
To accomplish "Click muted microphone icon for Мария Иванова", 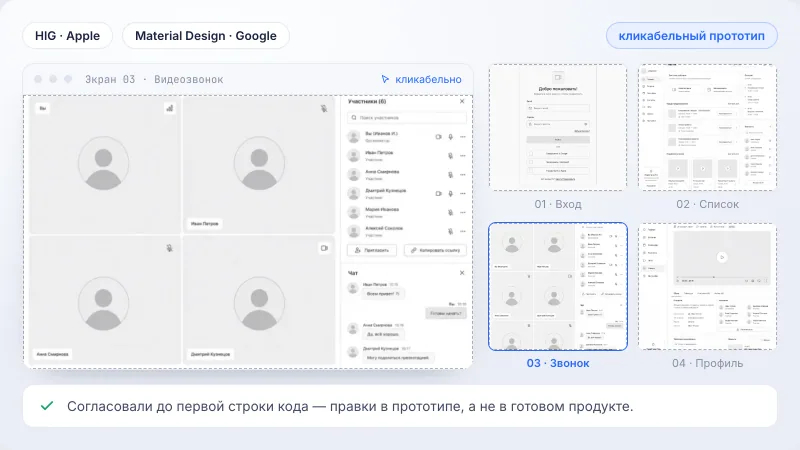I will [451, 212].
